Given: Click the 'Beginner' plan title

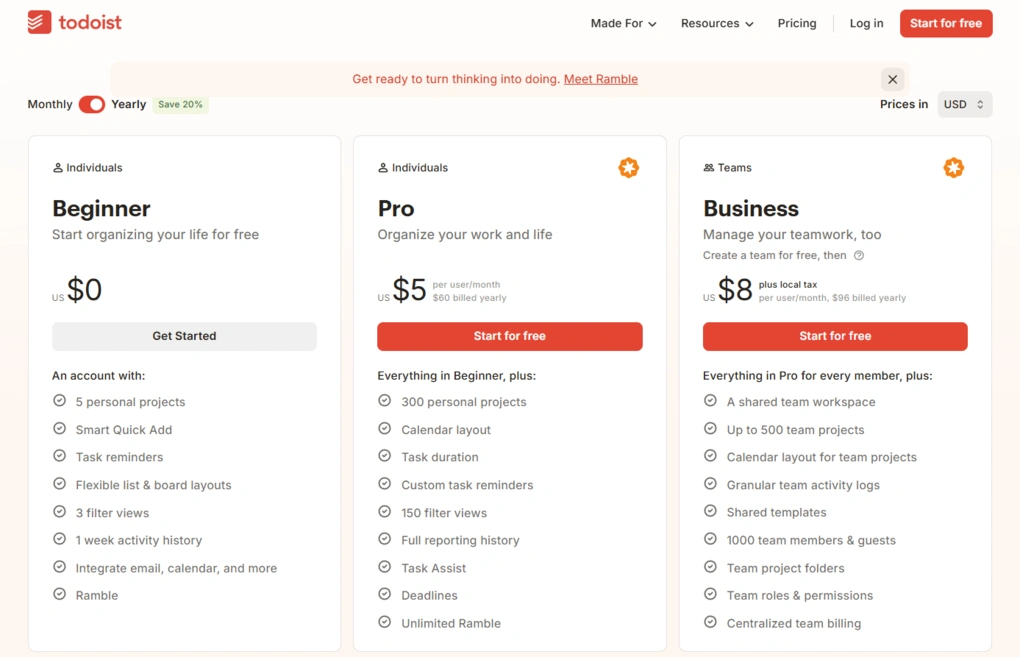Looking at the screenshot, I should 101,209.
